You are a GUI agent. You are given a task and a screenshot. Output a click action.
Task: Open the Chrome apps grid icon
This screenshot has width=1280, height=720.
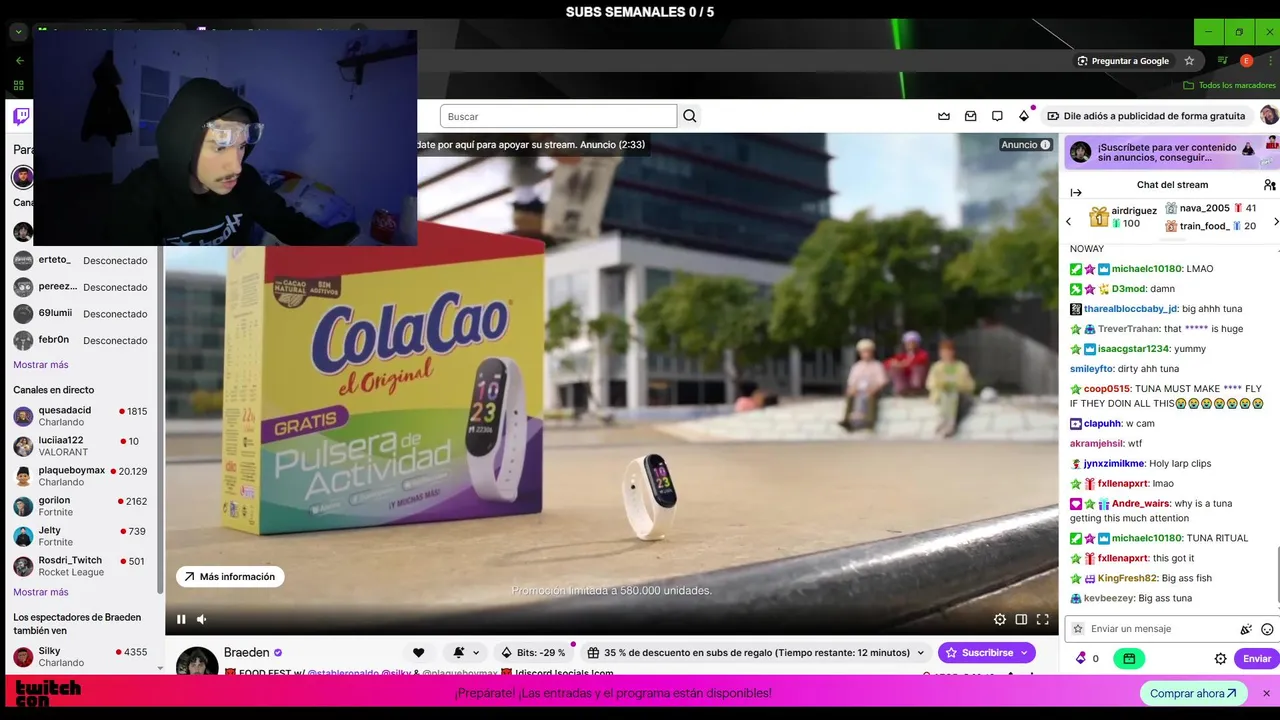(18, 85)
